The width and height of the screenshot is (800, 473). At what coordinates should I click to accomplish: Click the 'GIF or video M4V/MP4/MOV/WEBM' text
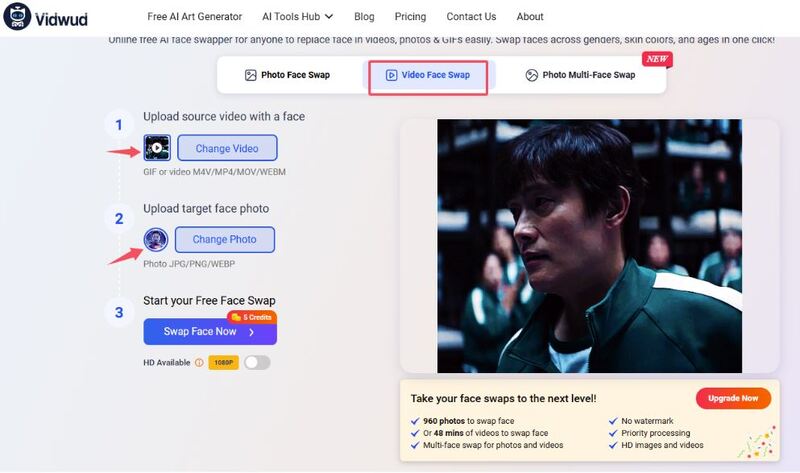click(214, 172)
